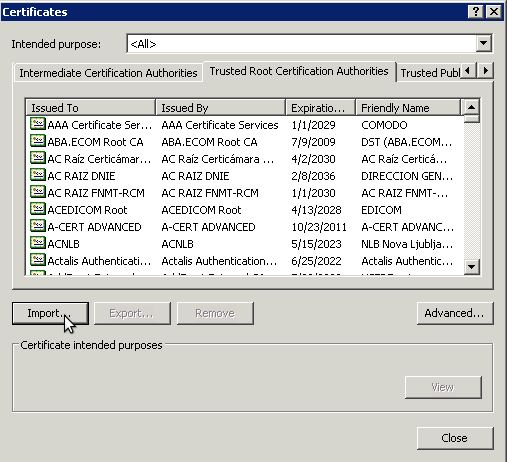
Task: Select Trusted Root Certification Authorities tab
Action: (x=299, y=71)
